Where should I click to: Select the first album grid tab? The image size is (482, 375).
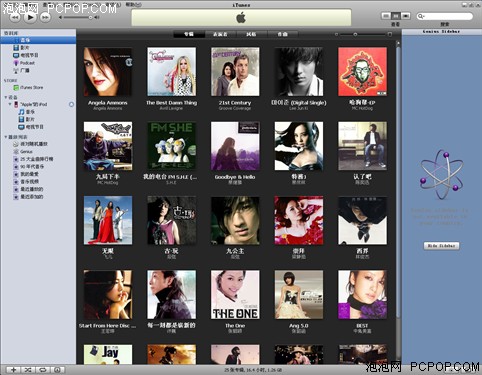pos(189,34)
